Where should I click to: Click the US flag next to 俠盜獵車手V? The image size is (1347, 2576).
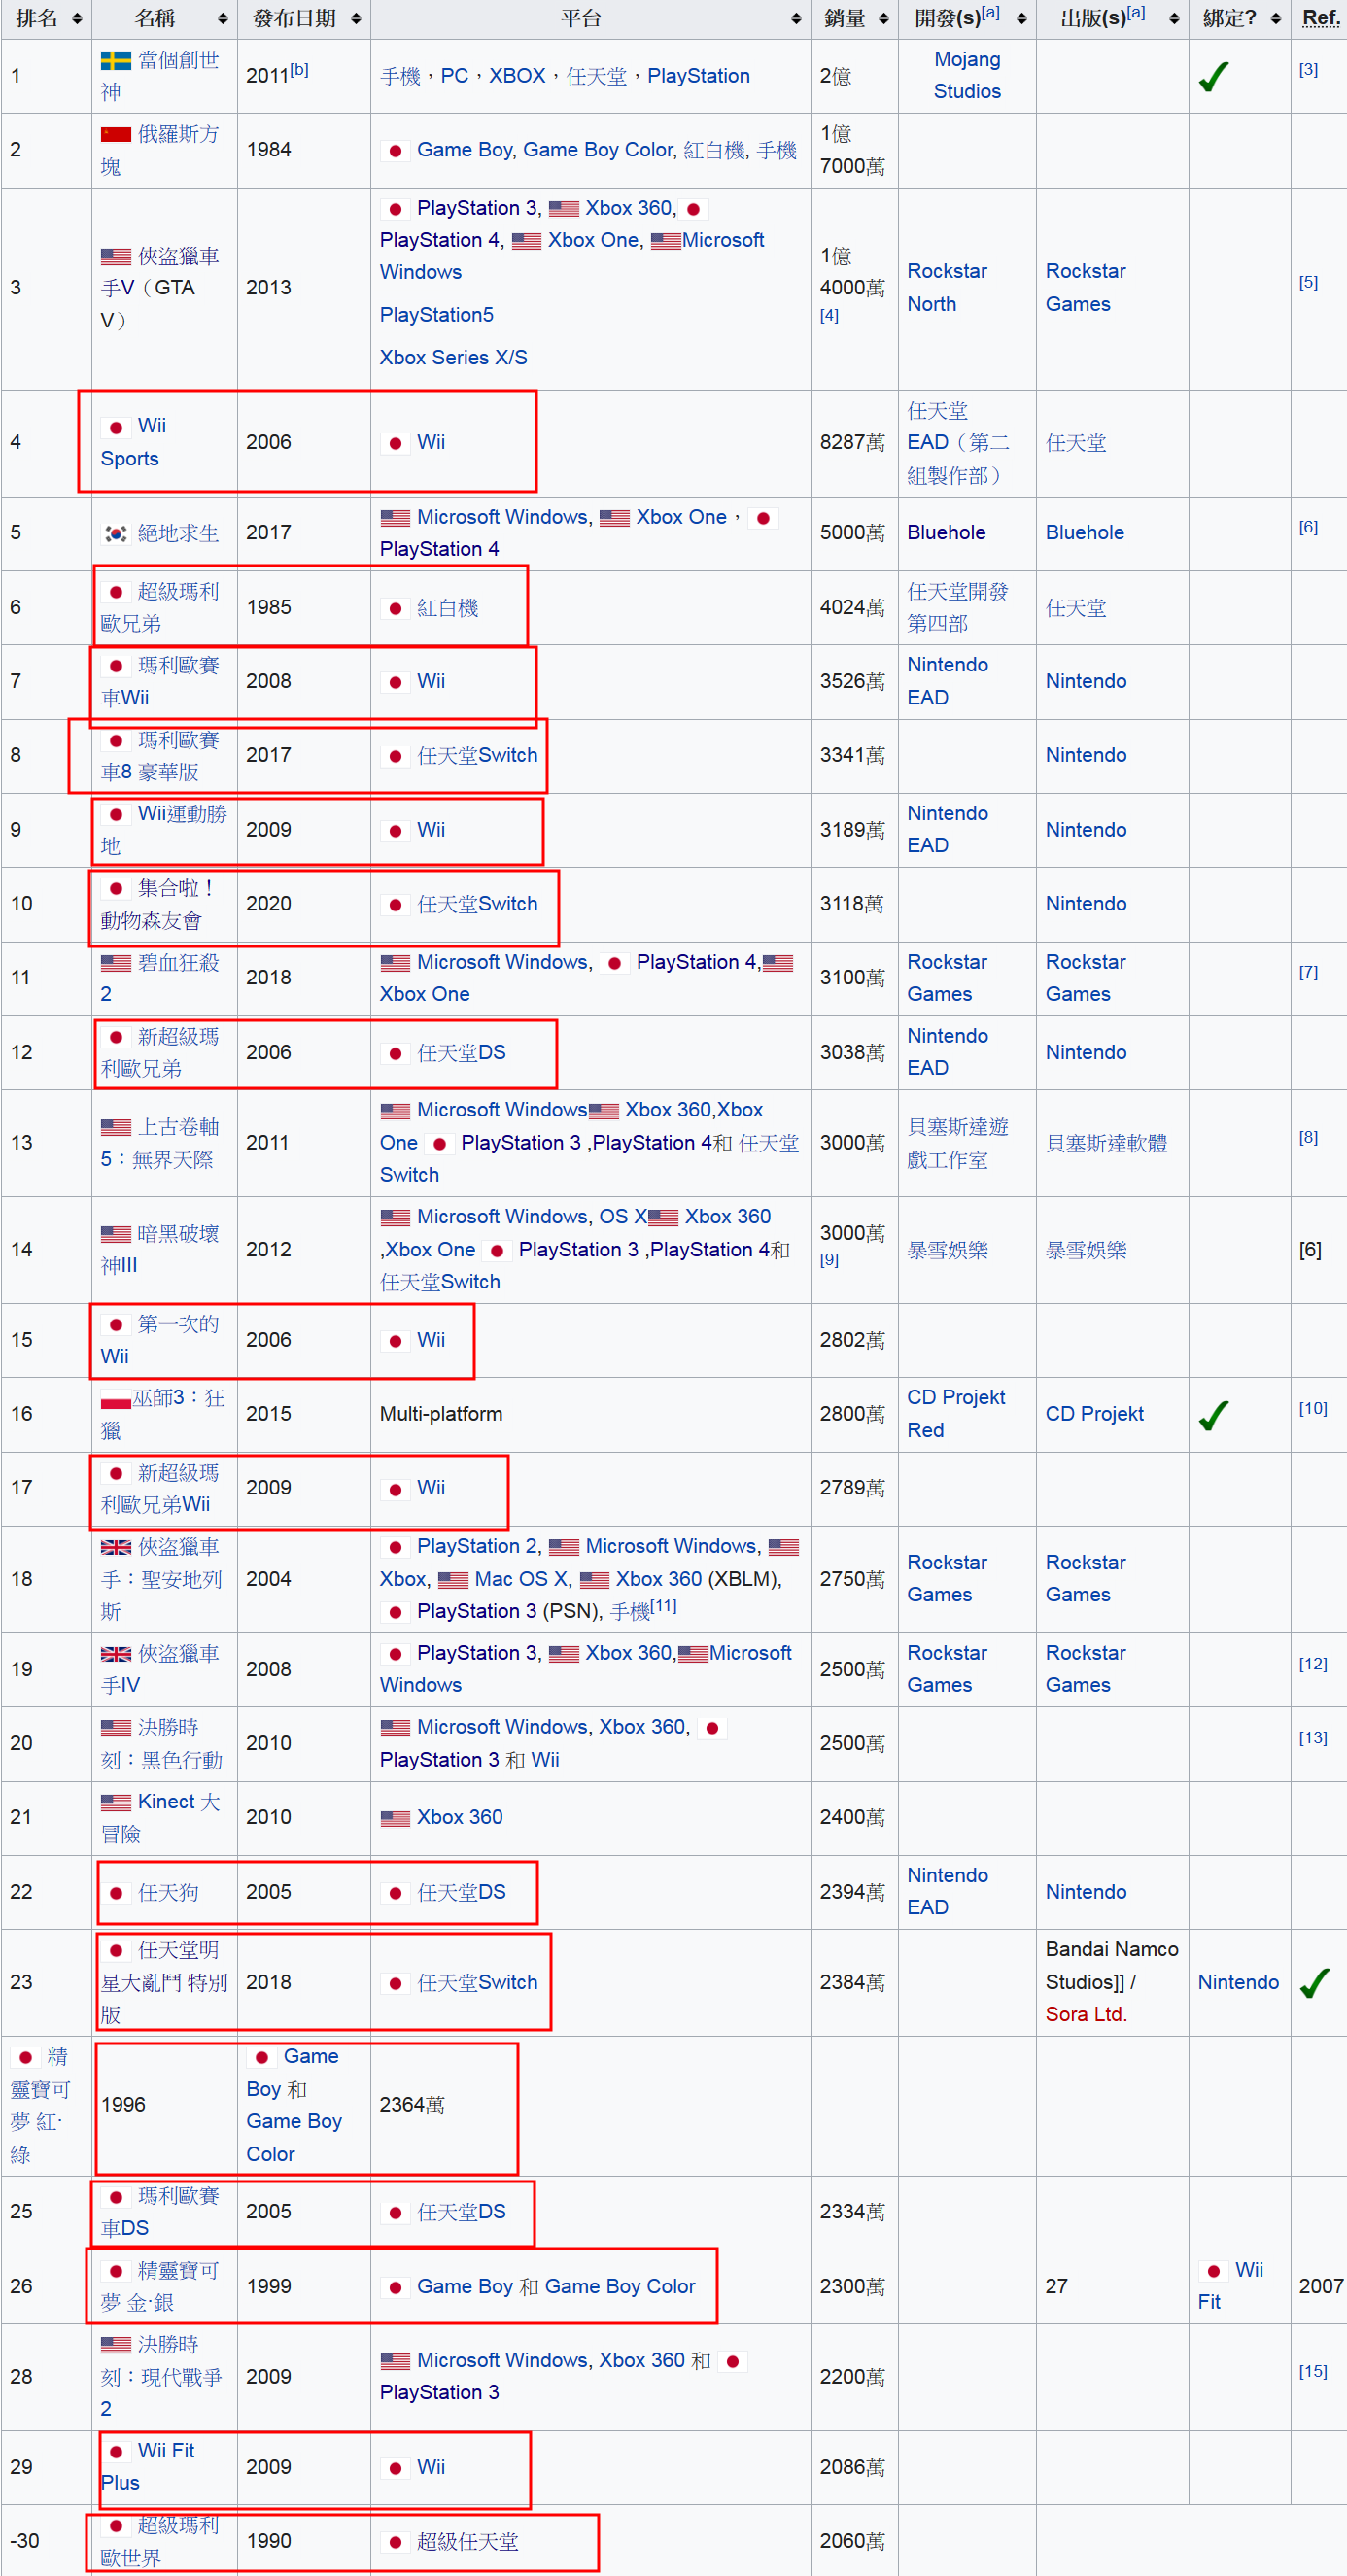pyautogui.click(x=116, y=257)
